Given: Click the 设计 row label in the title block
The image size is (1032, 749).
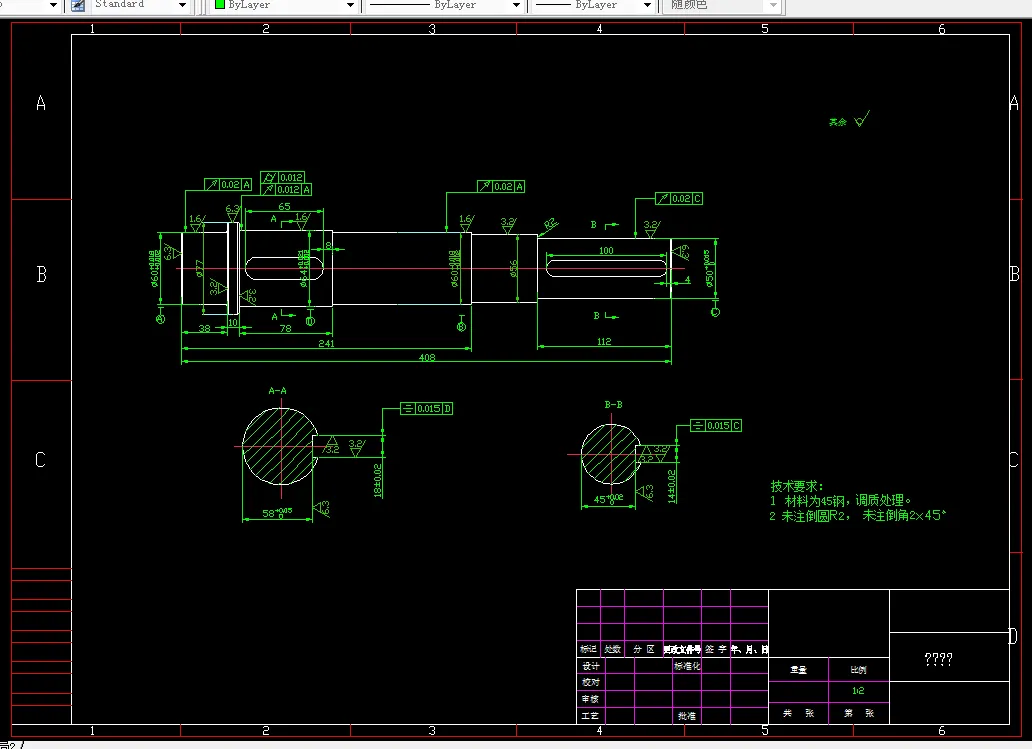Looking at the screenshot, I should tap(590, 666).
